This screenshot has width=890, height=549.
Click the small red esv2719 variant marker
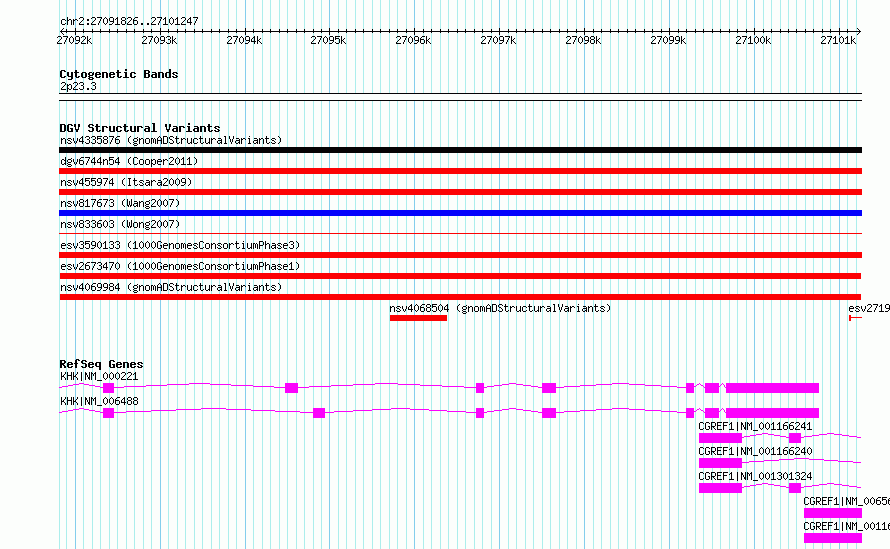click(x=855, y=318)
